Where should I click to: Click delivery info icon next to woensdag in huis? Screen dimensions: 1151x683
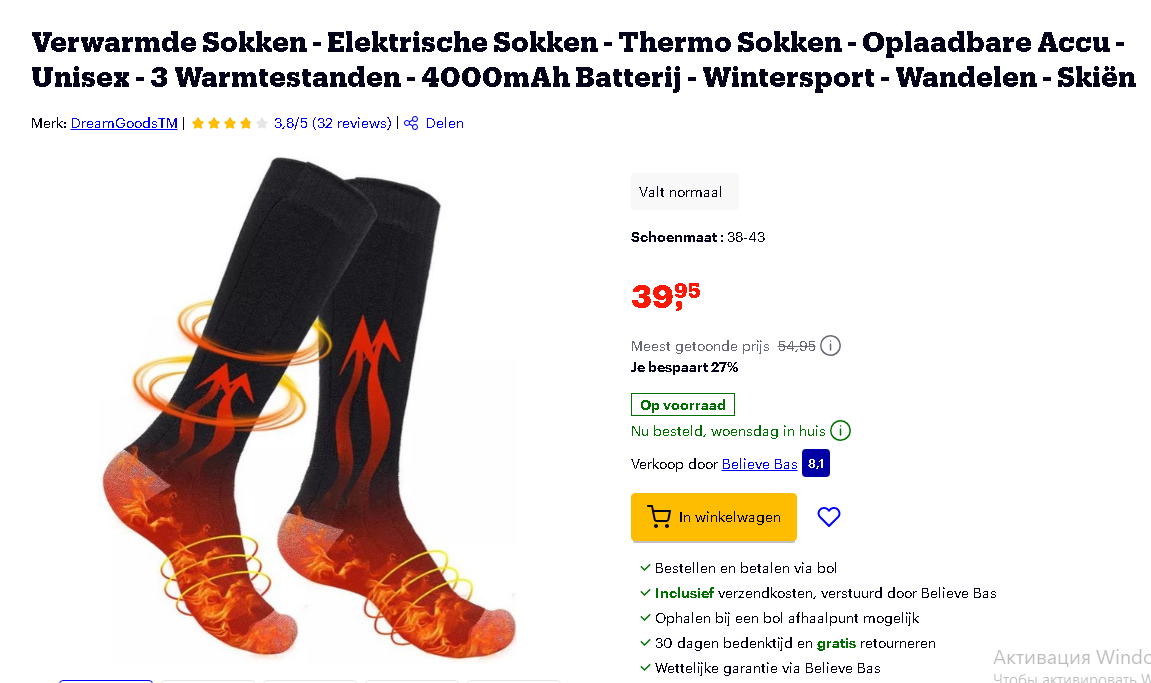840,430
